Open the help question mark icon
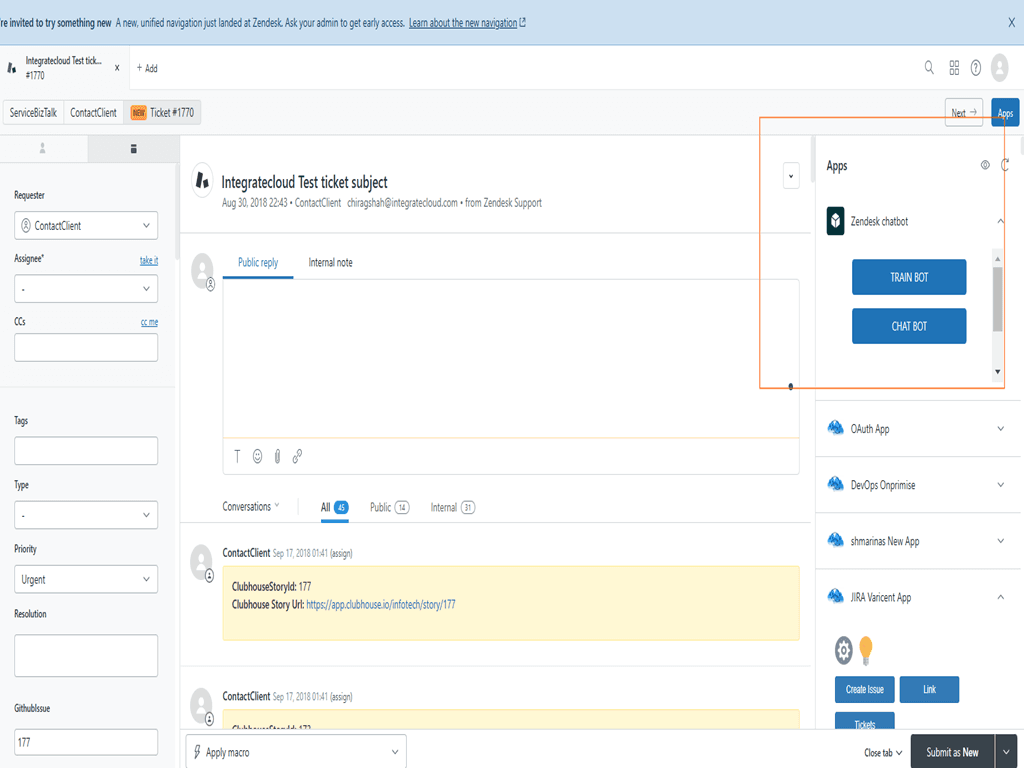The height and width of the screenshot is (768, 1024). click(x=976, y=68)
